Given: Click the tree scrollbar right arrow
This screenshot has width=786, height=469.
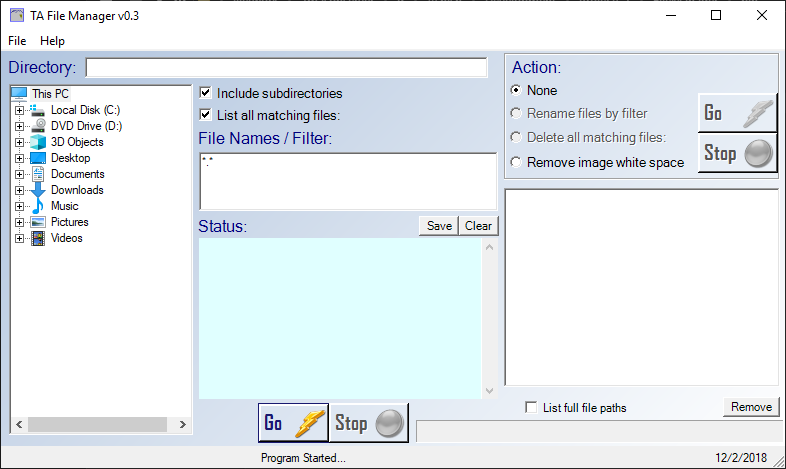Looking at the screenshot, I should 182,424.
